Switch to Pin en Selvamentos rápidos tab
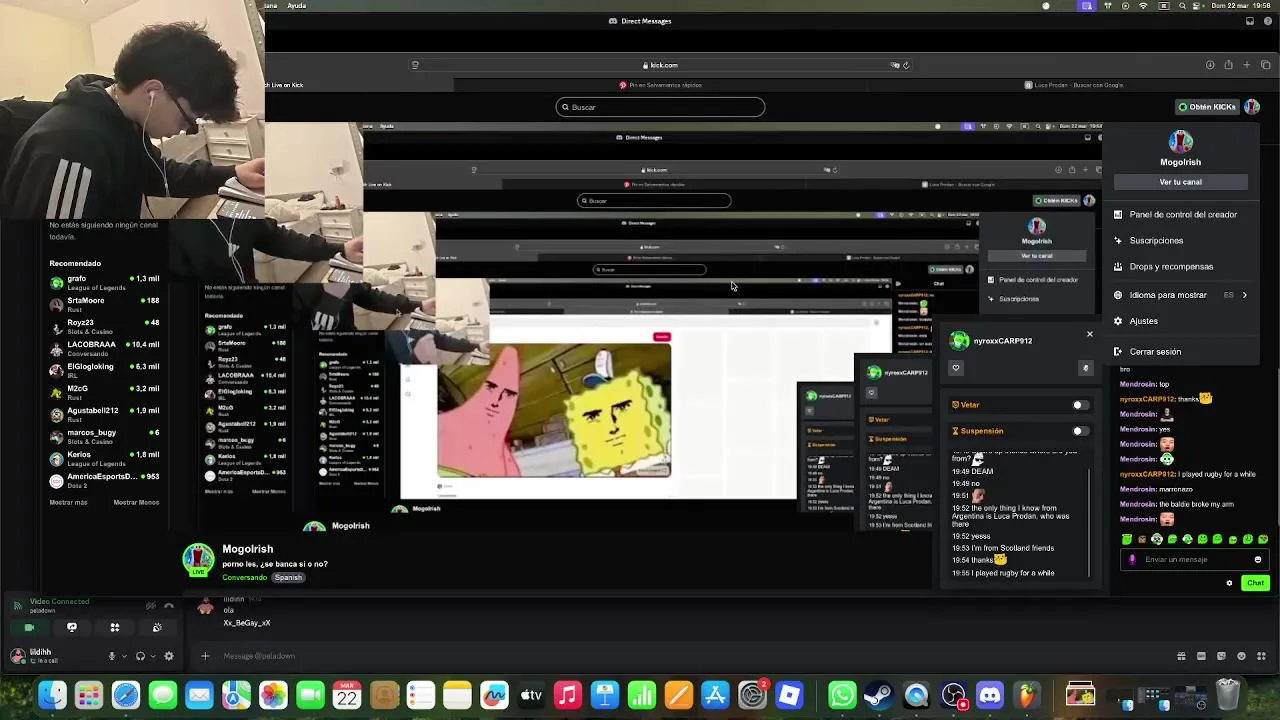This screenshot has width=1280, height=720. [x=660, y=85]
